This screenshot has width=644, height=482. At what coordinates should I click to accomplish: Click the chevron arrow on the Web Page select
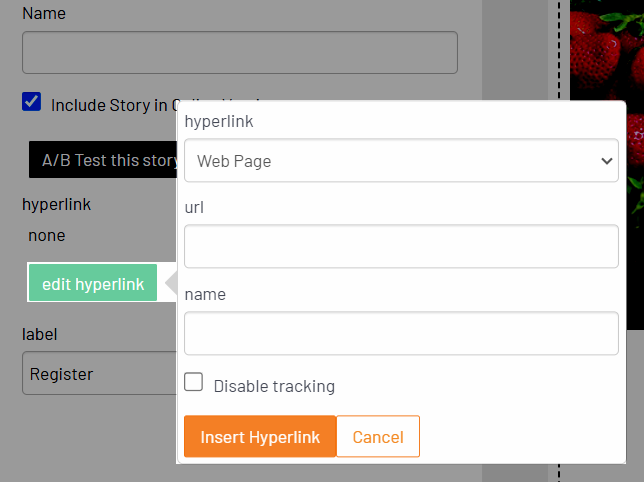coord(606,161)
